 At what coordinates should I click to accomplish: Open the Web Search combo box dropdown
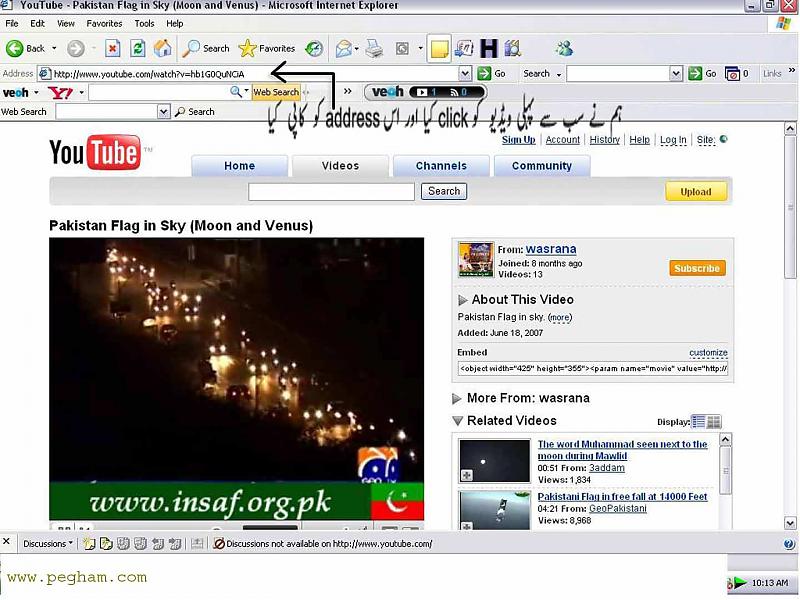pyautogui.click(x=163, y=111)
